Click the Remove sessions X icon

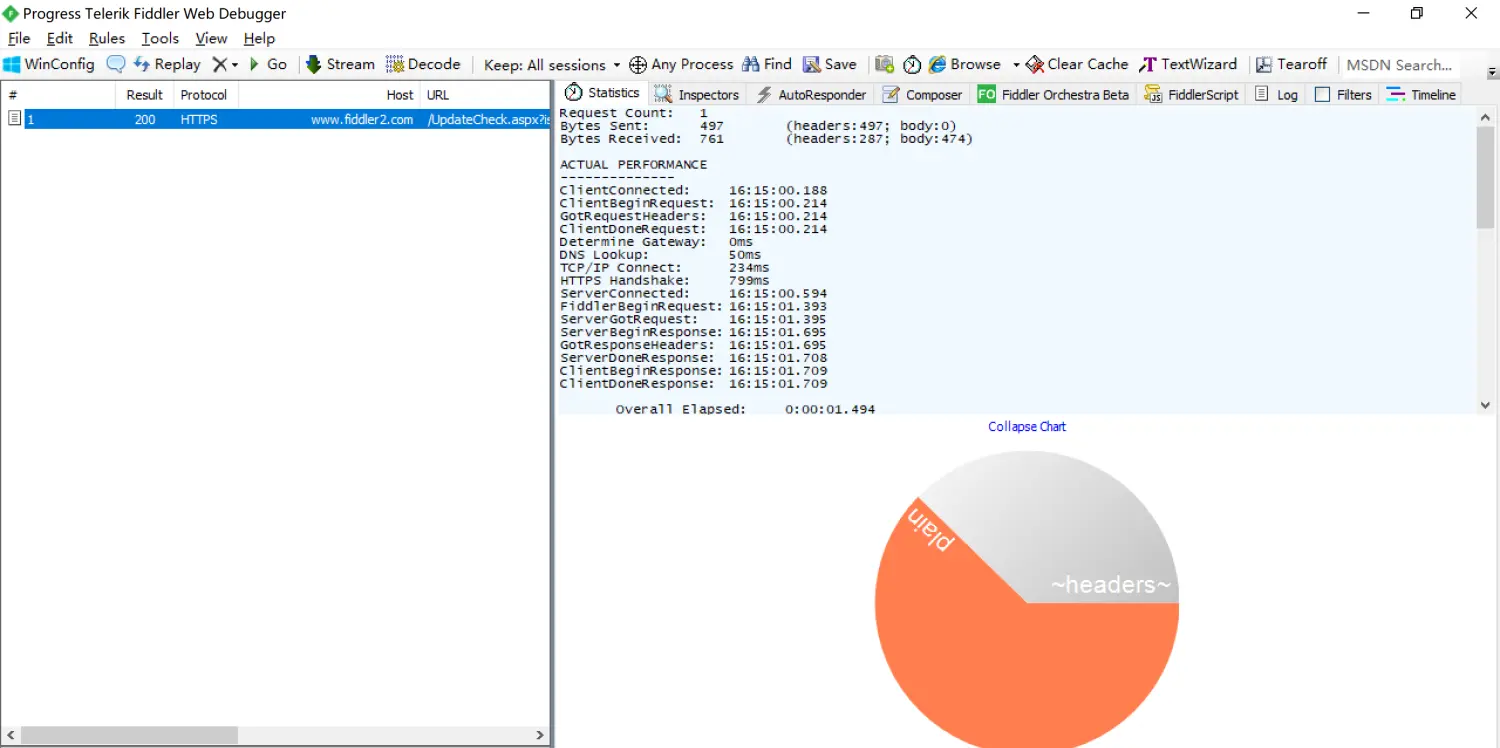coord(220,64)
